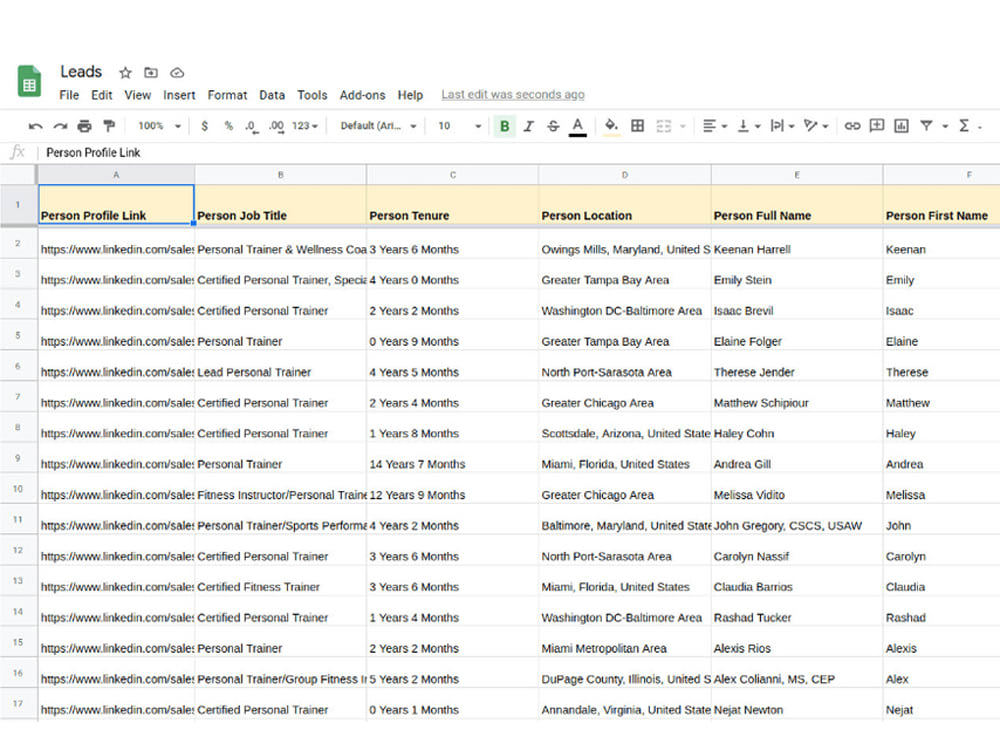Select the 'Matthew Schipiour' cell
Image resolution: width=1000 pixels, height=750 pixels.
coord(797,397)
